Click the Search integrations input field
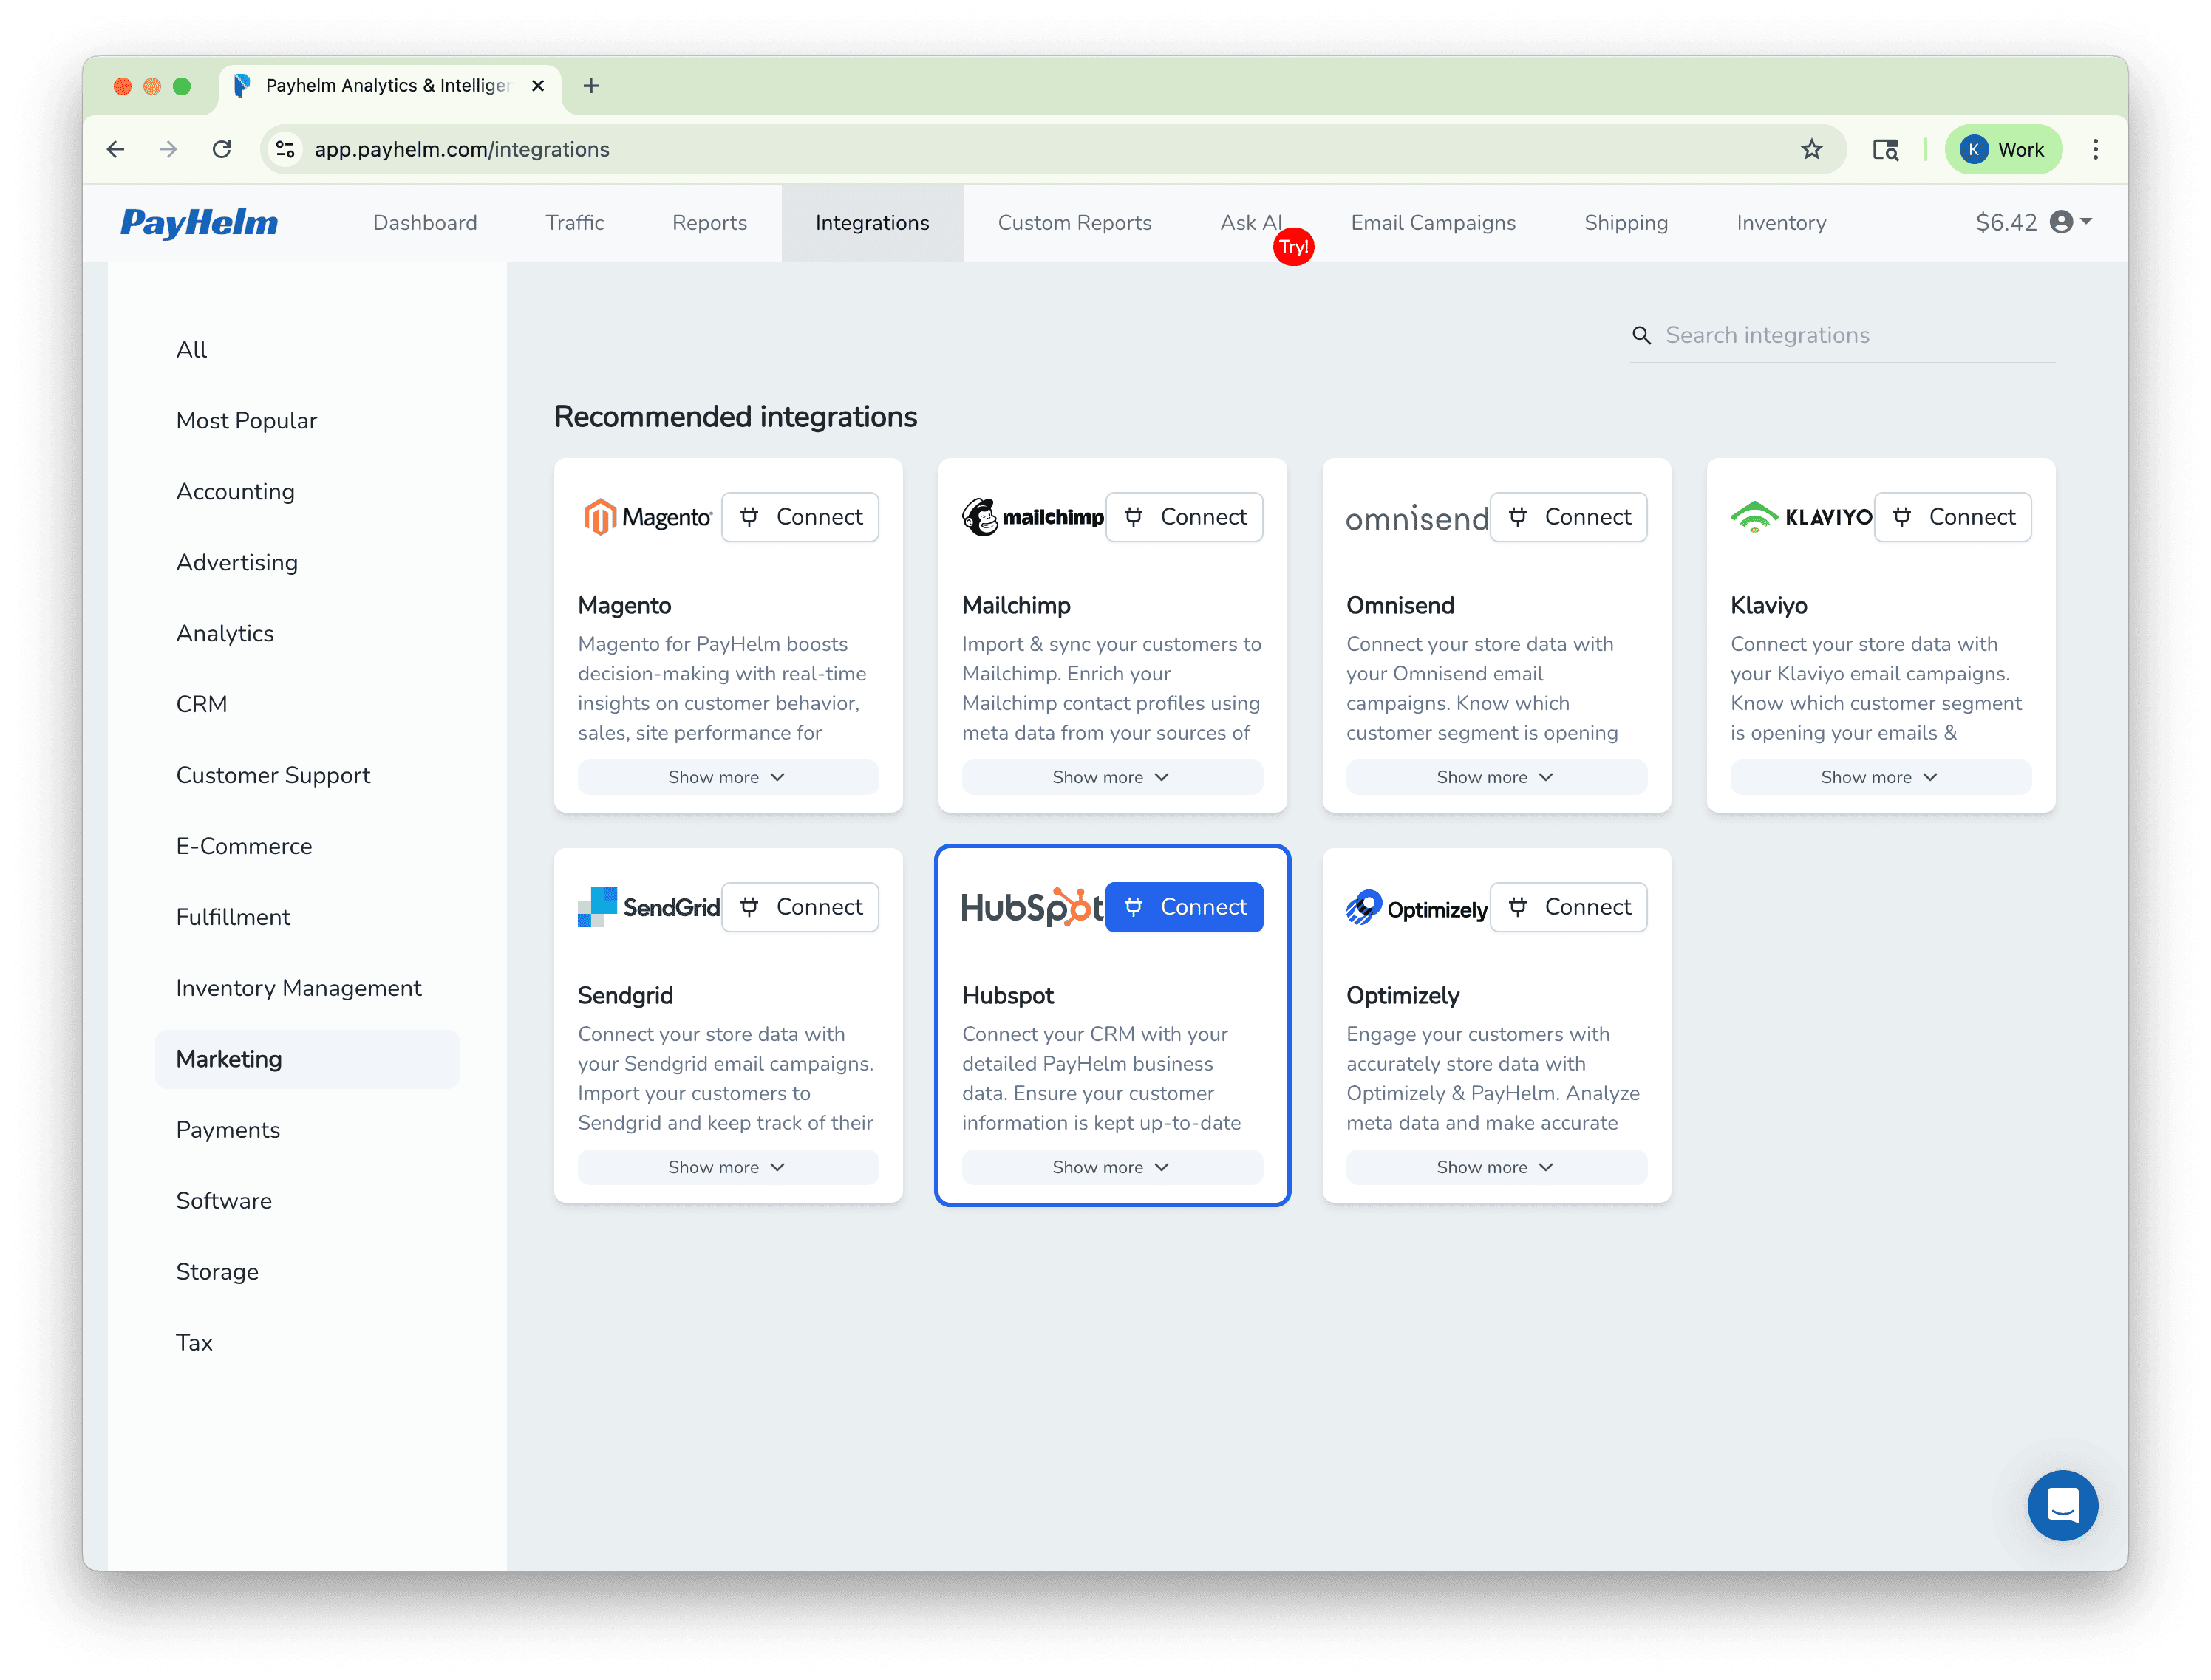 (1850, 335)
